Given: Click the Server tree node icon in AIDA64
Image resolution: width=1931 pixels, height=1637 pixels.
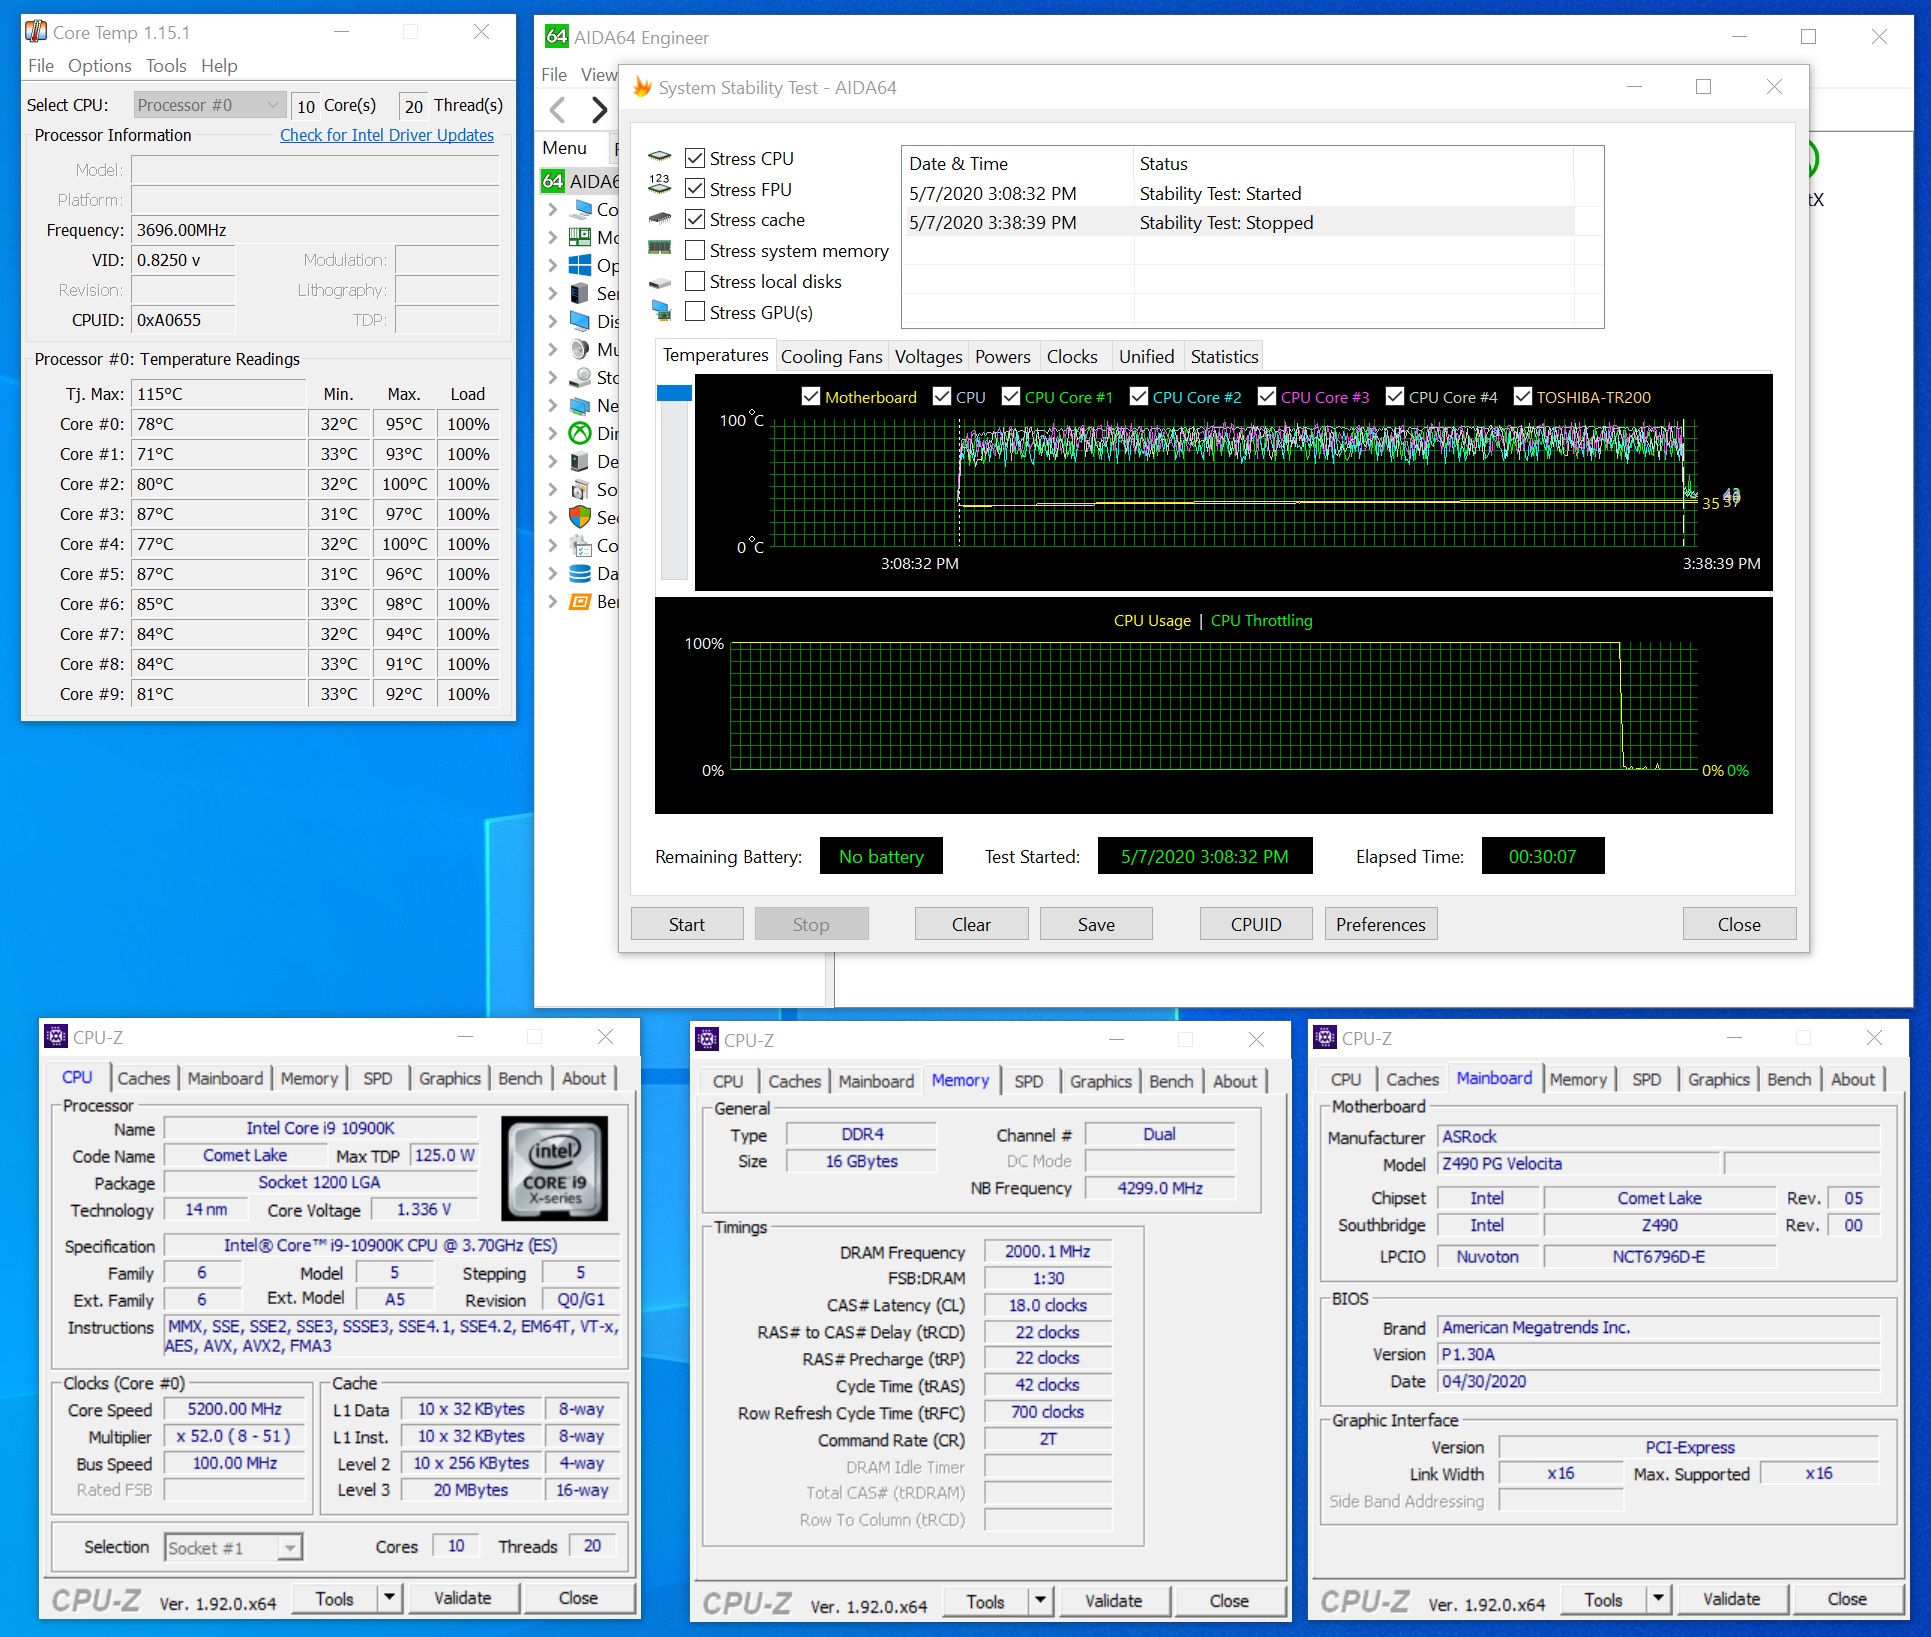Looking at the screenshot, I should (580, 293).
